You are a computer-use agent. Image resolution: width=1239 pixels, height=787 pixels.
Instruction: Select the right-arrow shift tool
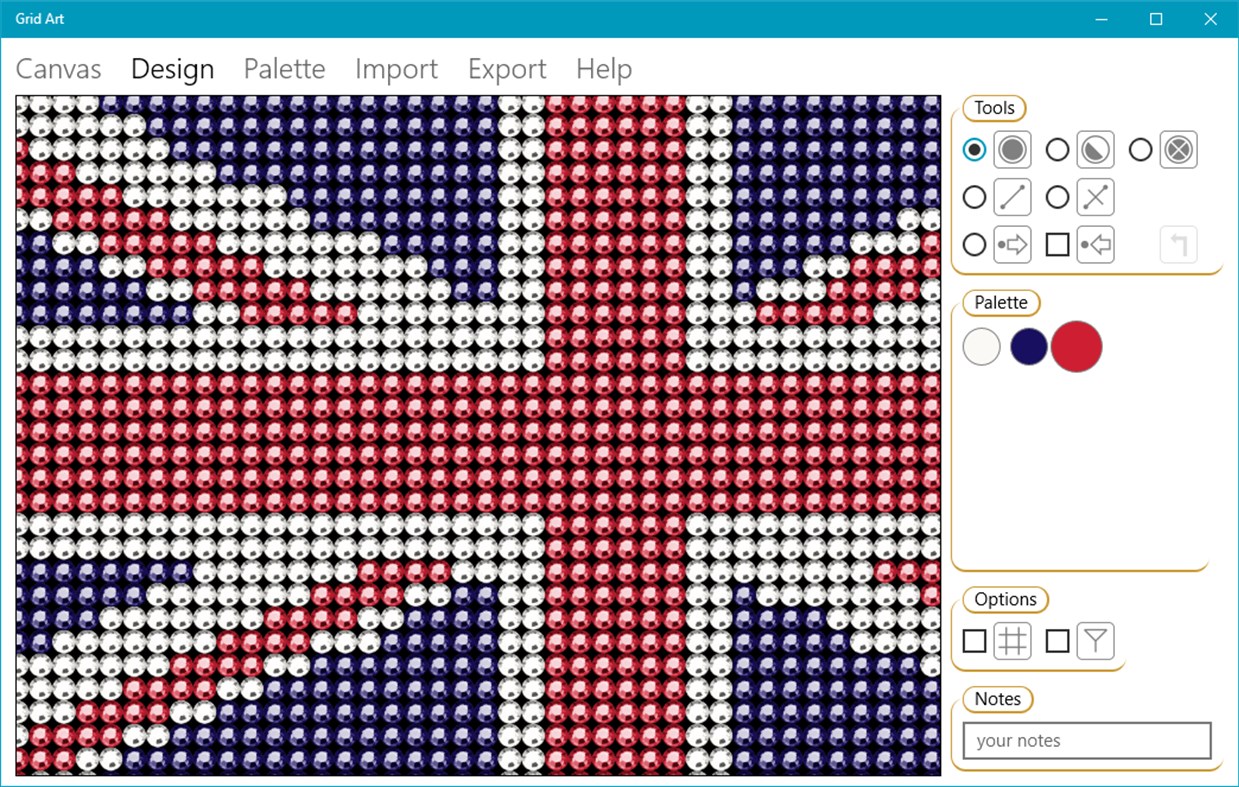[x=1012, y=244]
